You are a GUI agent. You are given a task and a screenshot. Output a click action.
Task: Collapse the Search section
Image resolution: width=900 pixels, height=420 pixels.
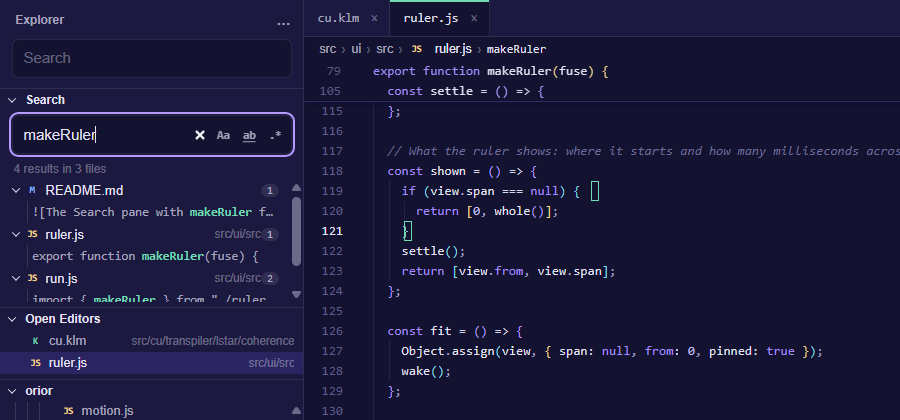pyautogui.click(x=12, y=100)
